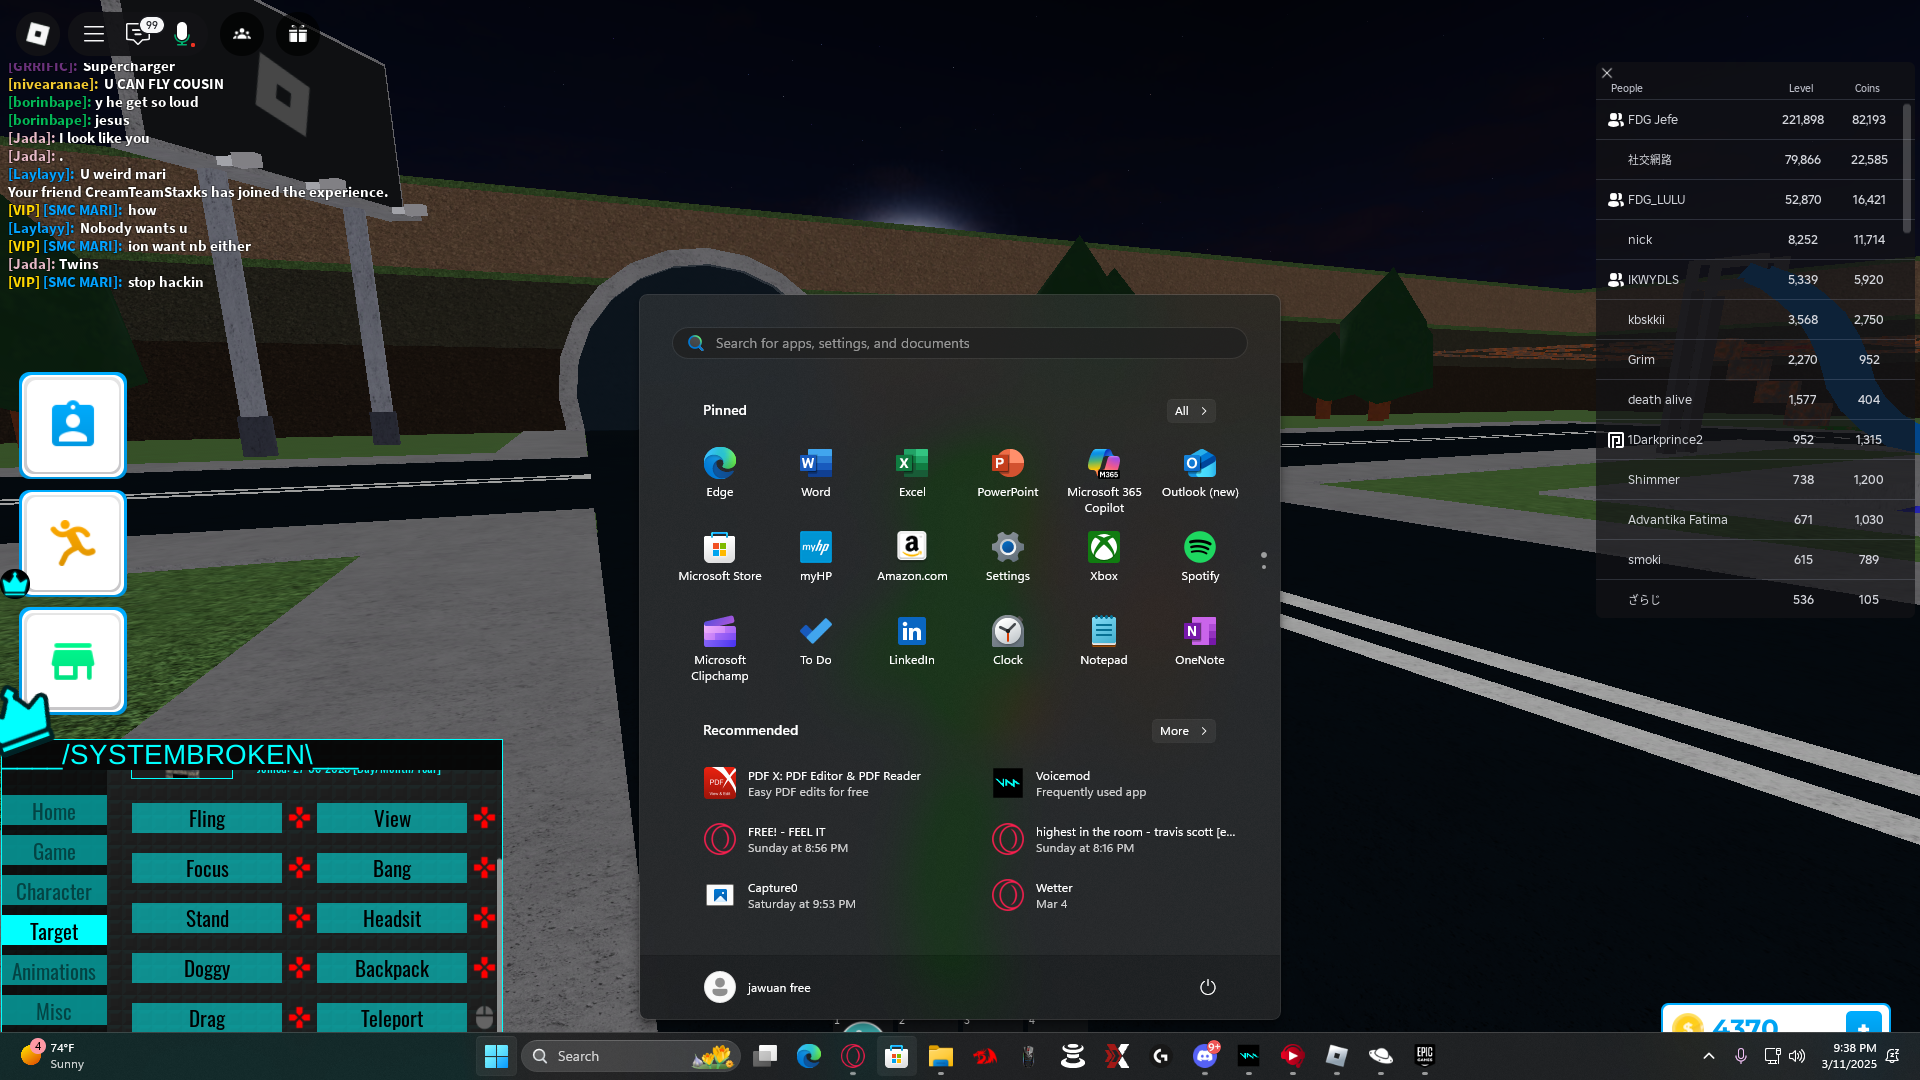
Task: Mute the Roblox voice chat microphone
Action: [182, 34]
